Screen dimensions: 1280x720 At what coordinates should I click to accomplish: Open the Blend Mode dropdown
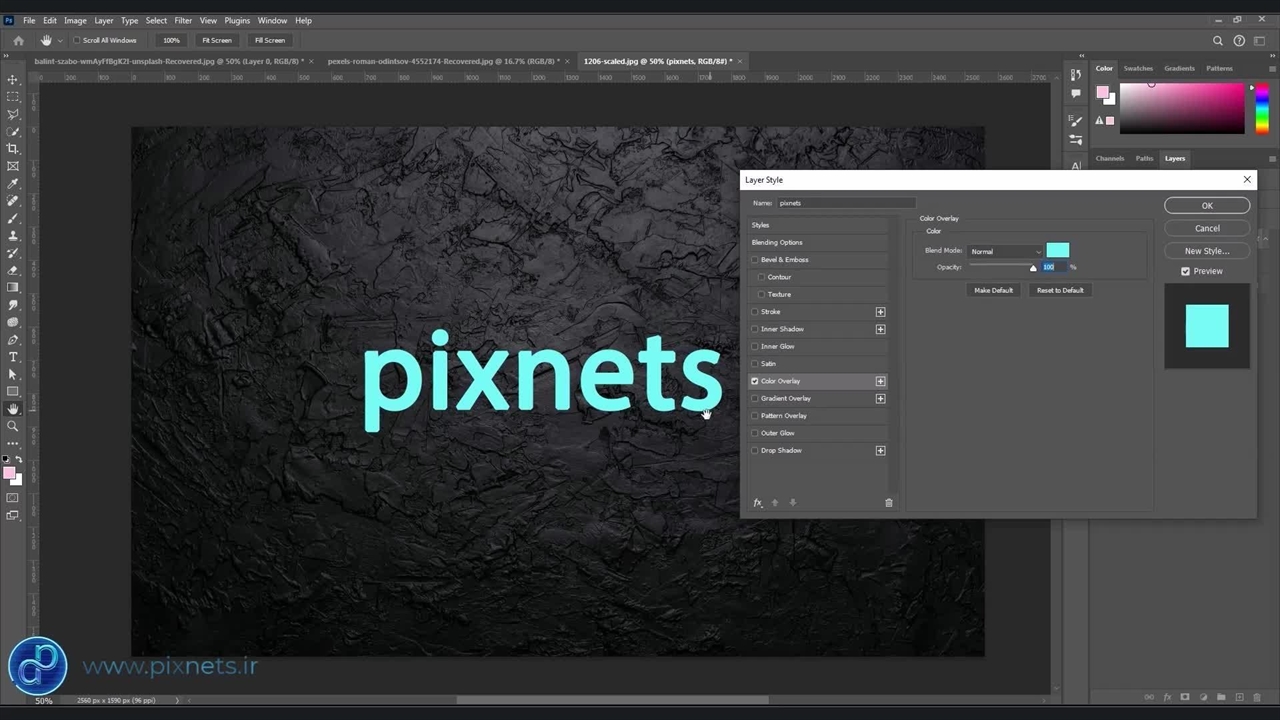(x=1005, y=252)
